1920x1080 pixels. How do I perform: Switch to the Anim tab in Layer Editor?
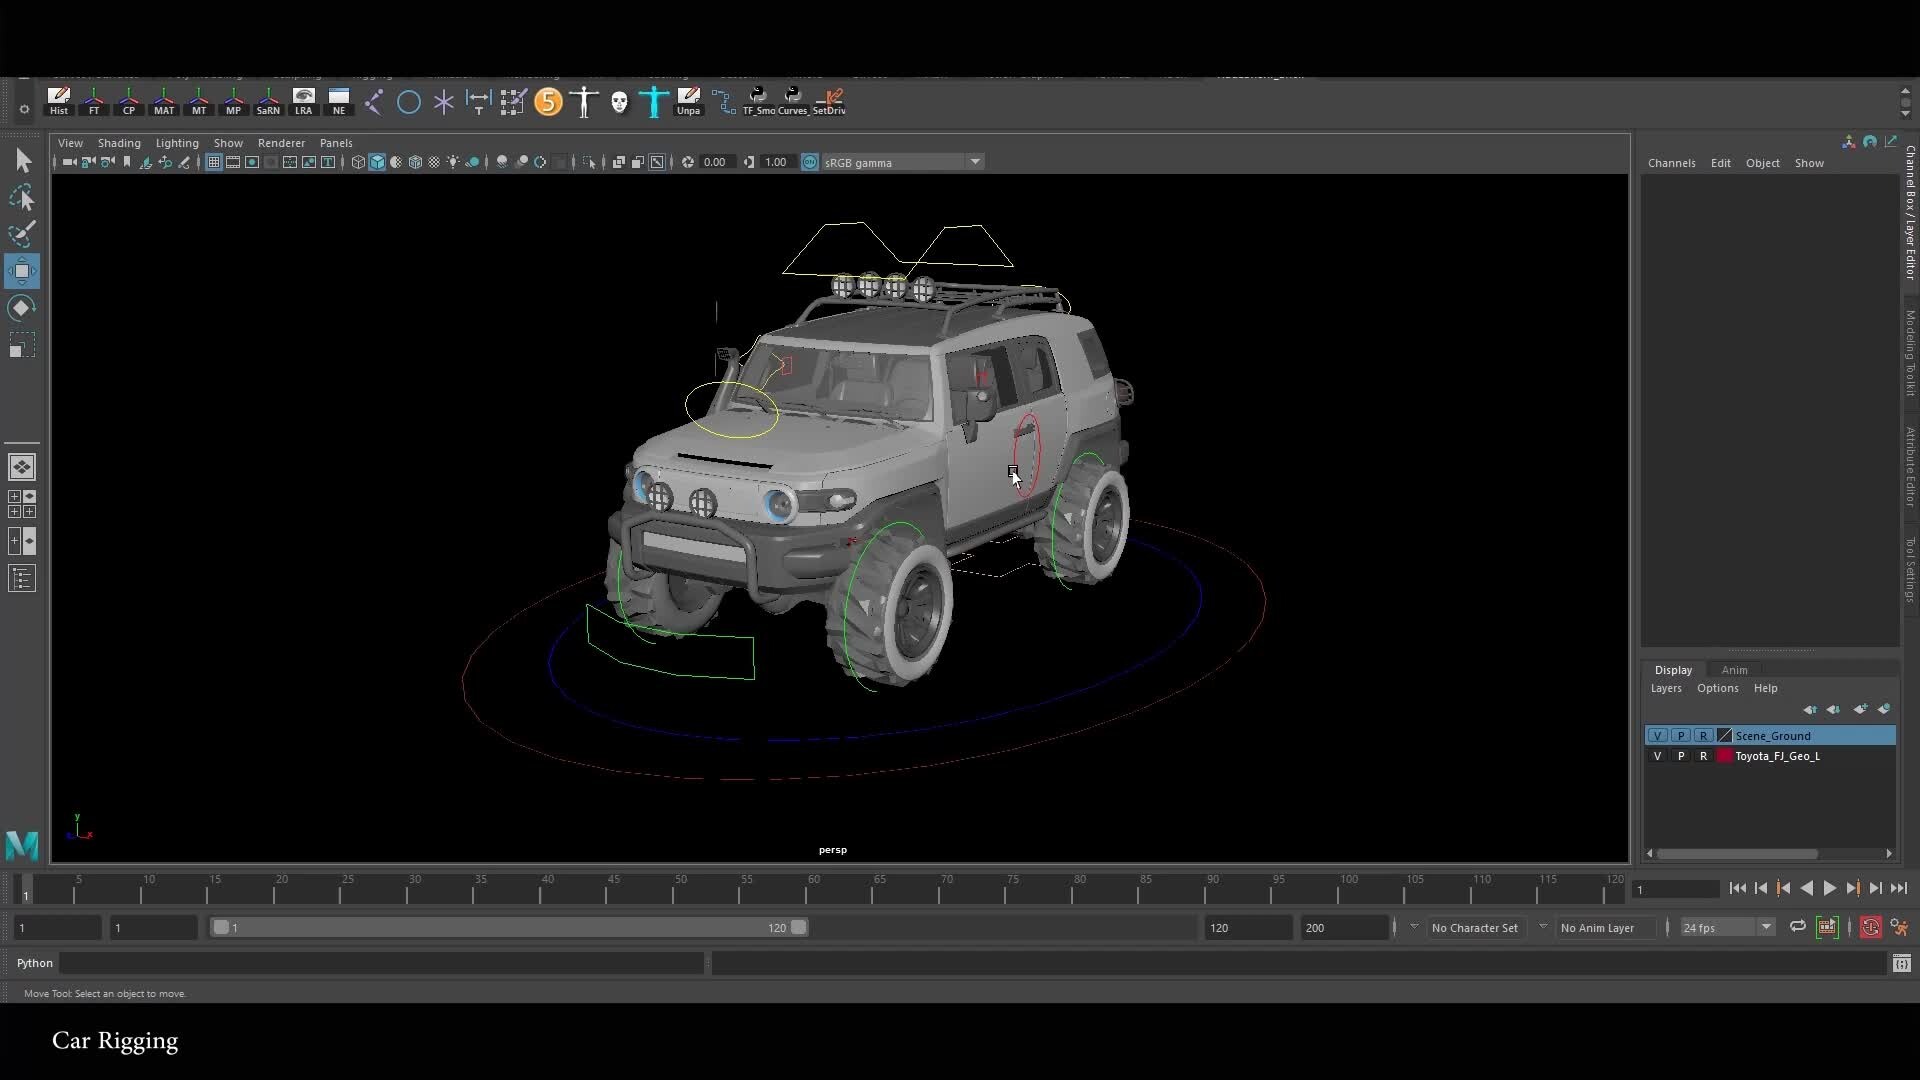click(x=1736, y=670)
